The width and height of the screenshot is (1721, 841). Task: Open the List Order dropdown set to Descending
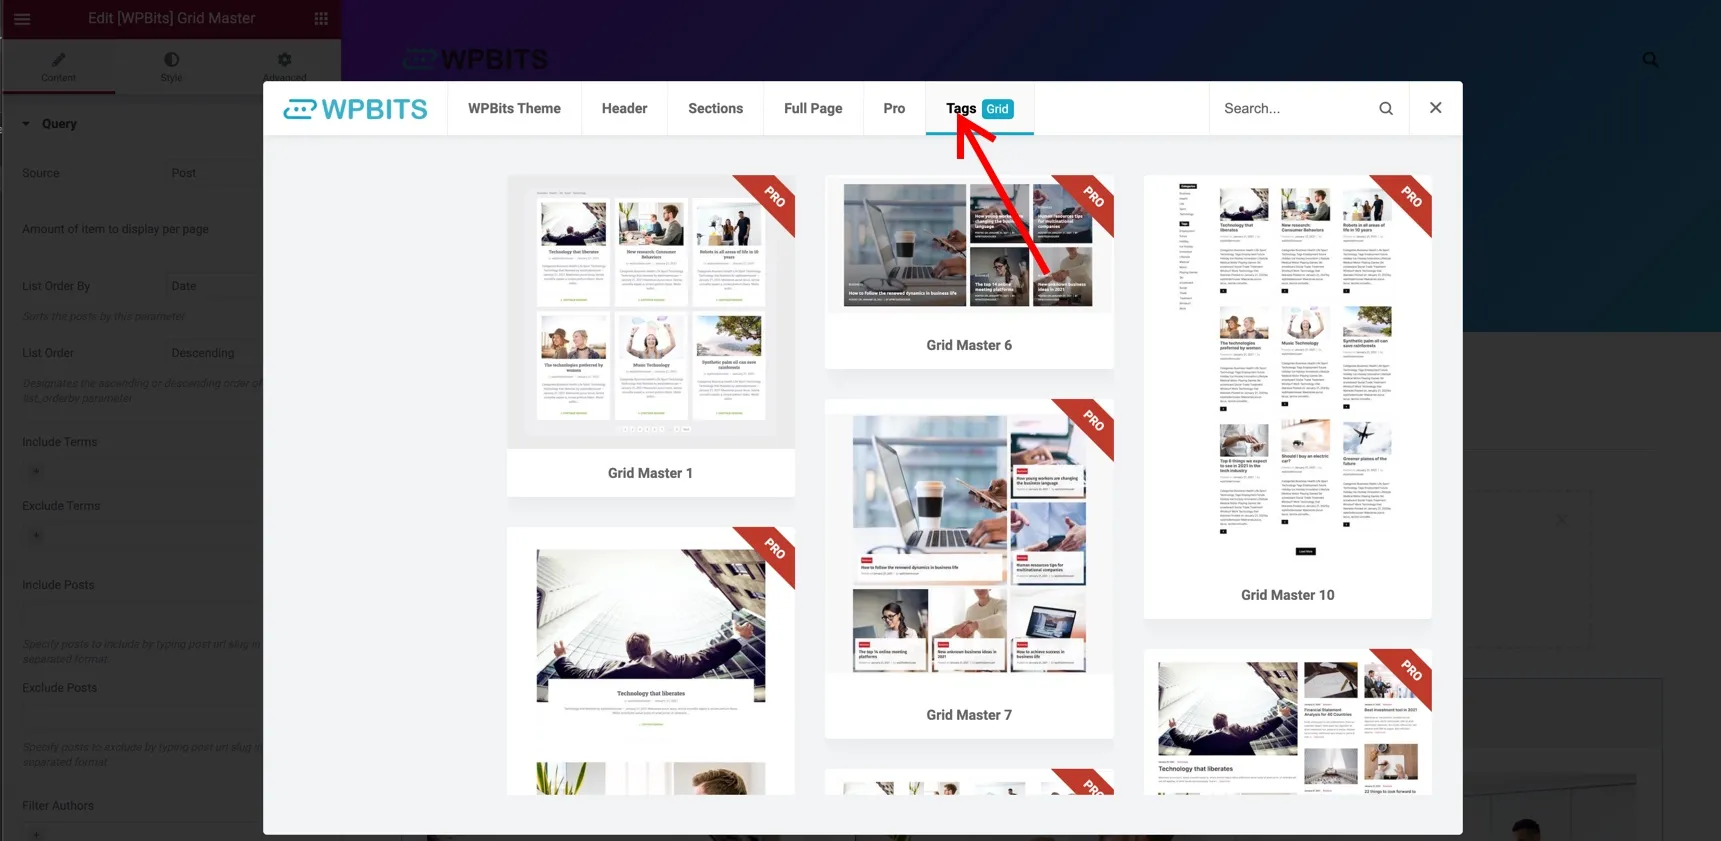[x=214, y=353]
